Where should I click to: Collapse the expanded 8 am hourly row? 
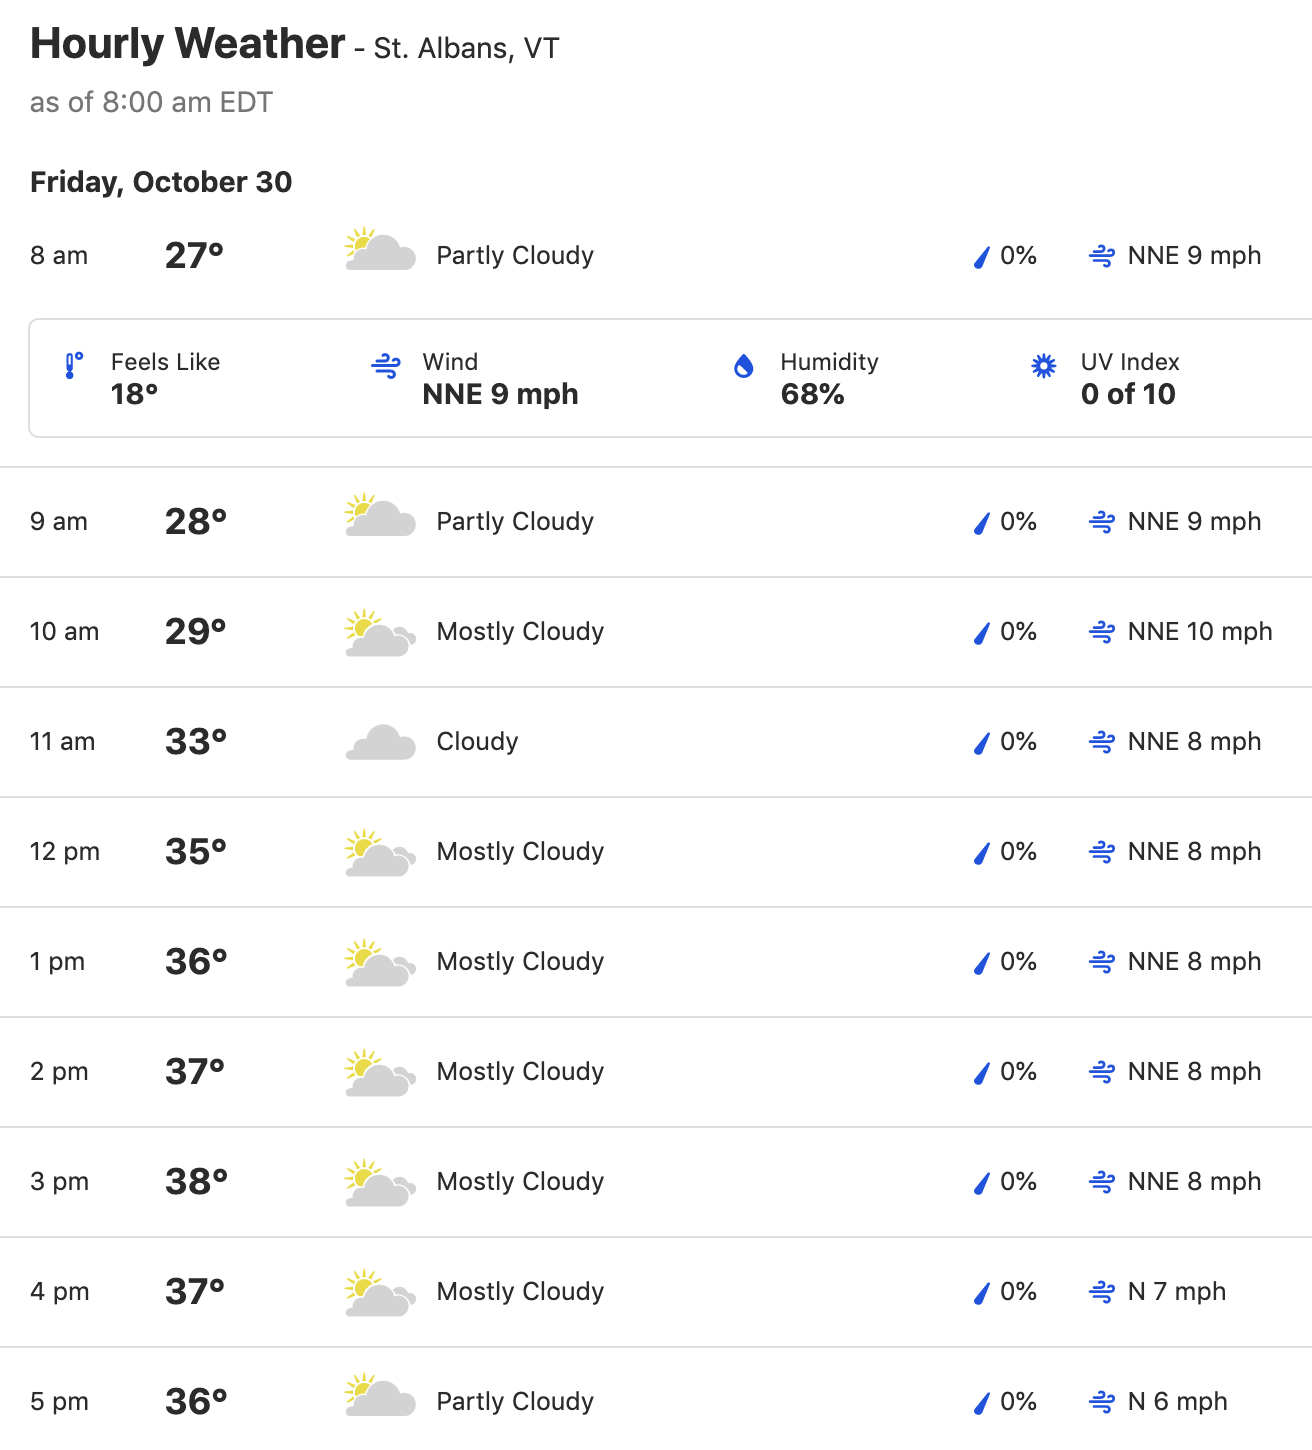(656, 256)
